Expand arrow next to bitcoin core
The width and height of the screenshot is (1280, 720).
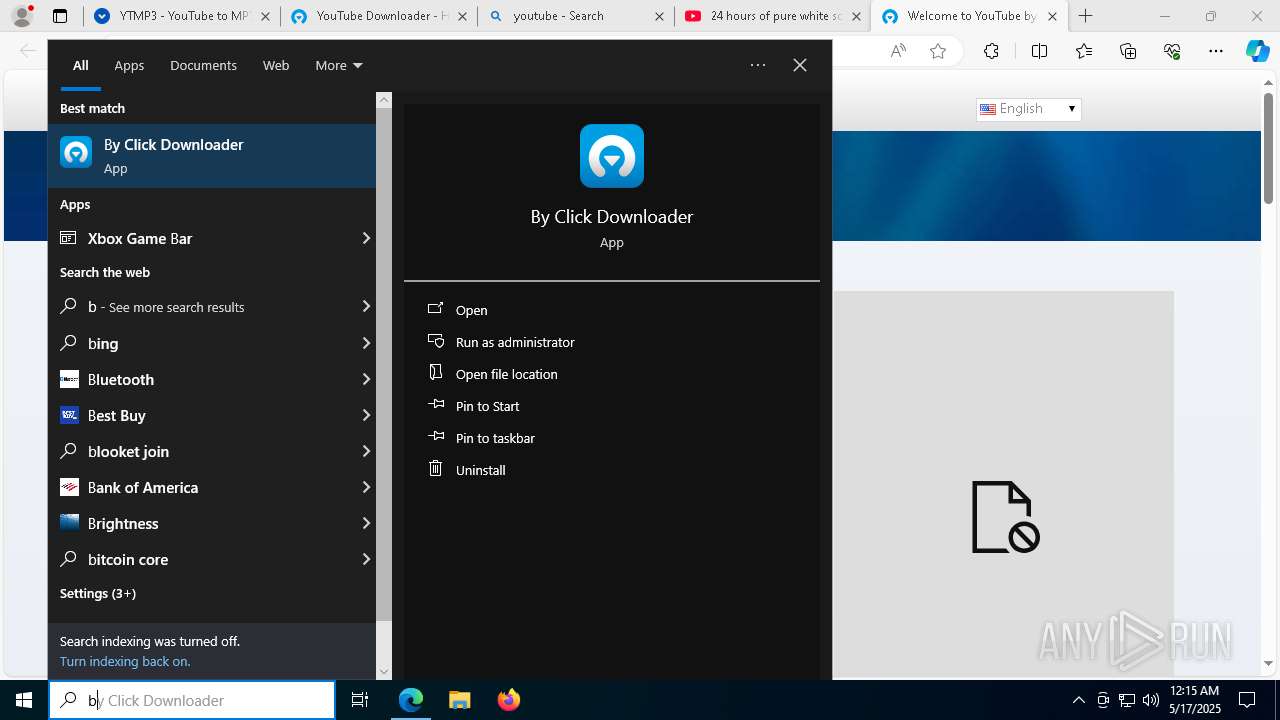(x=366, y=559)
